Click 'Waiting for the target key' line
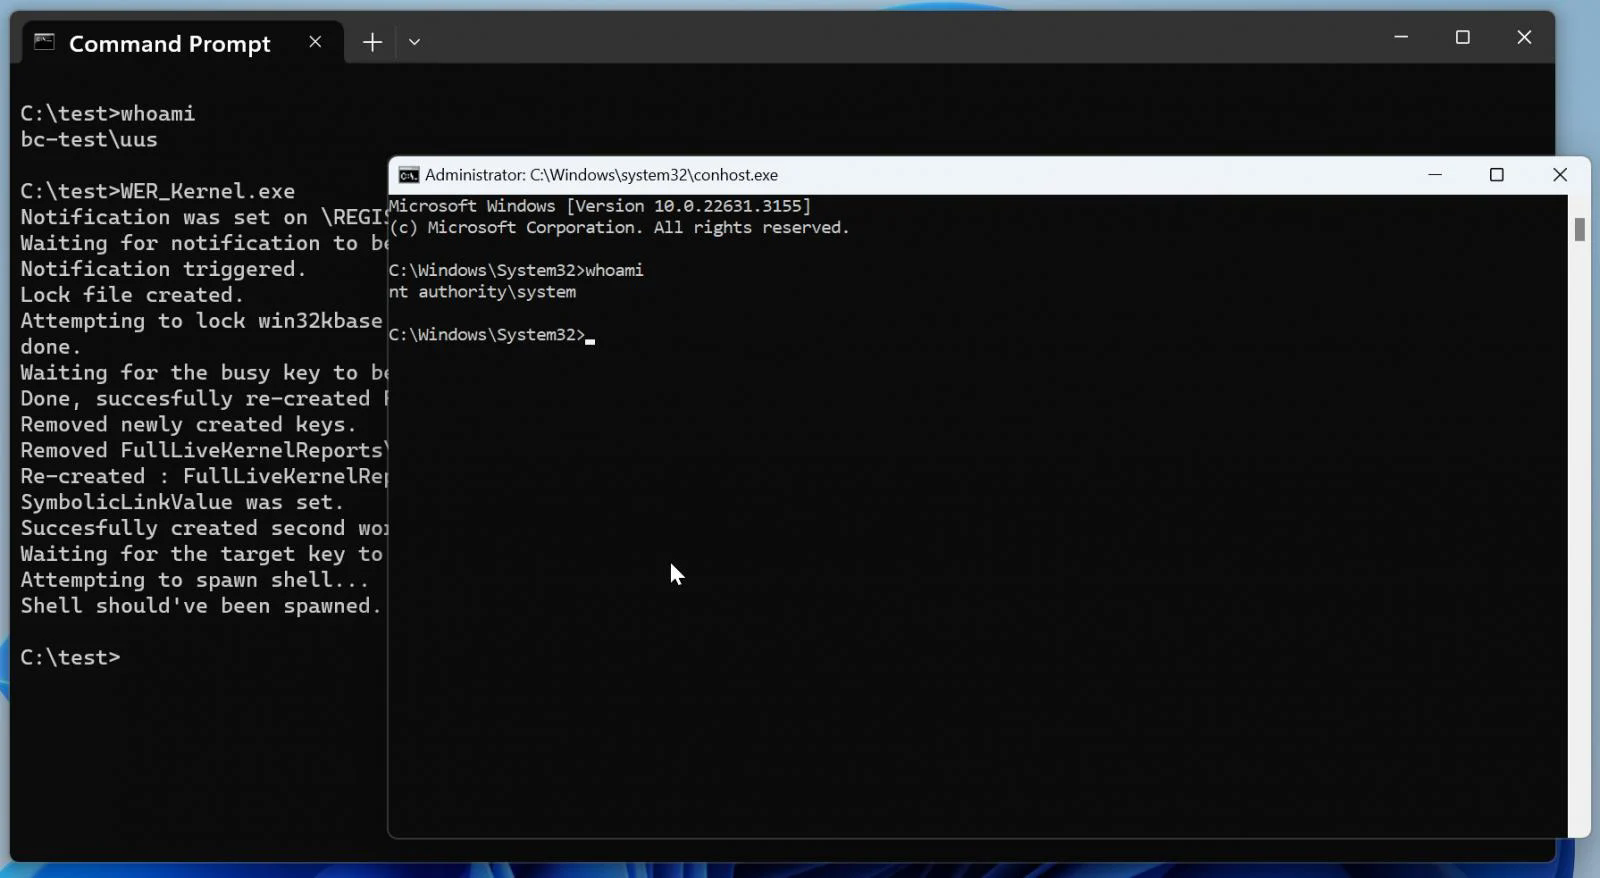1600x878 pixels. point(202,555)
